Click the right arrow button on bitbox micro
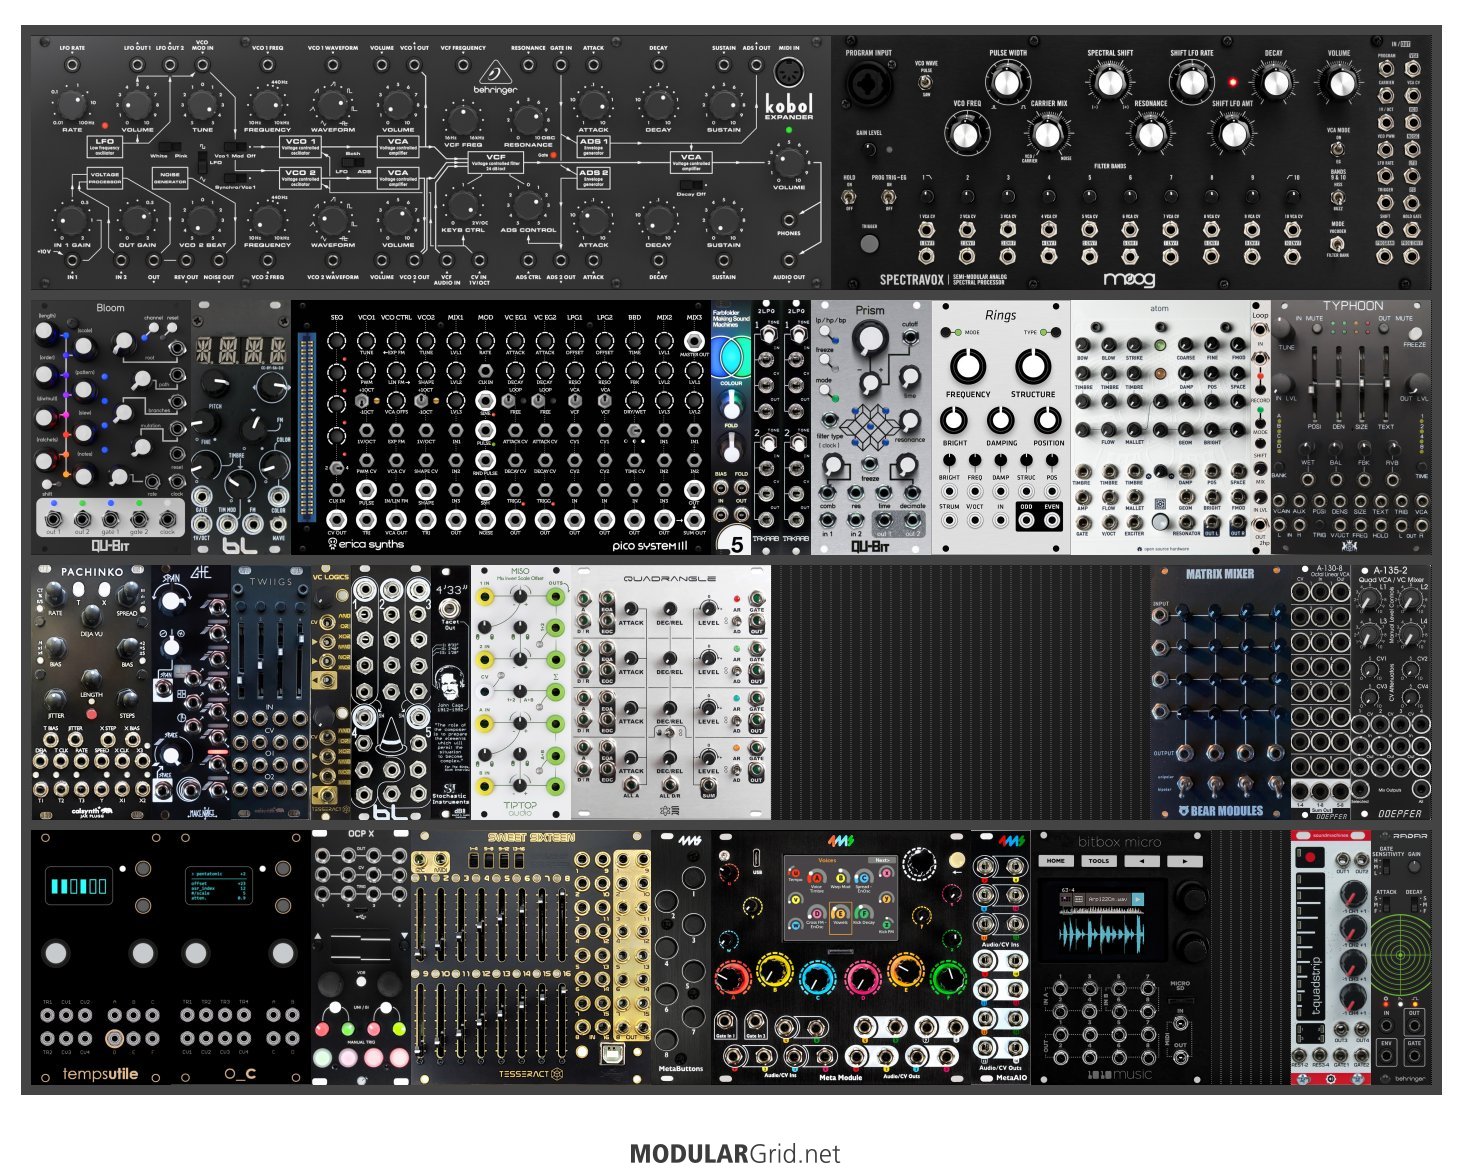This screenshot has height=1175, width=1472. (1185, 860)
